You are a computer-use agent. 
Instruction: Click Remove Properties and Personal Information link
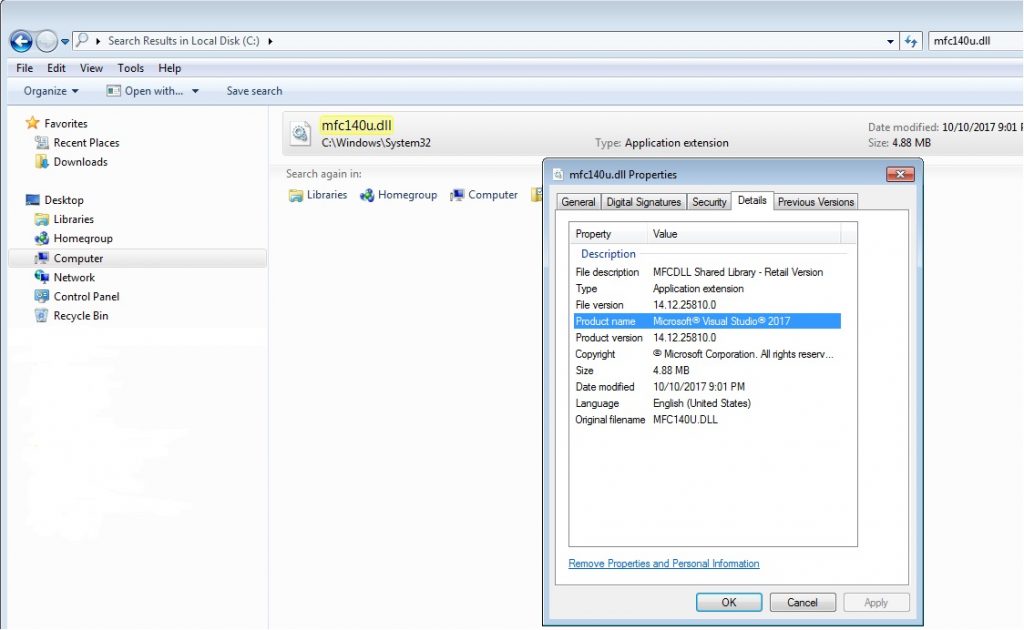[664, 563]
